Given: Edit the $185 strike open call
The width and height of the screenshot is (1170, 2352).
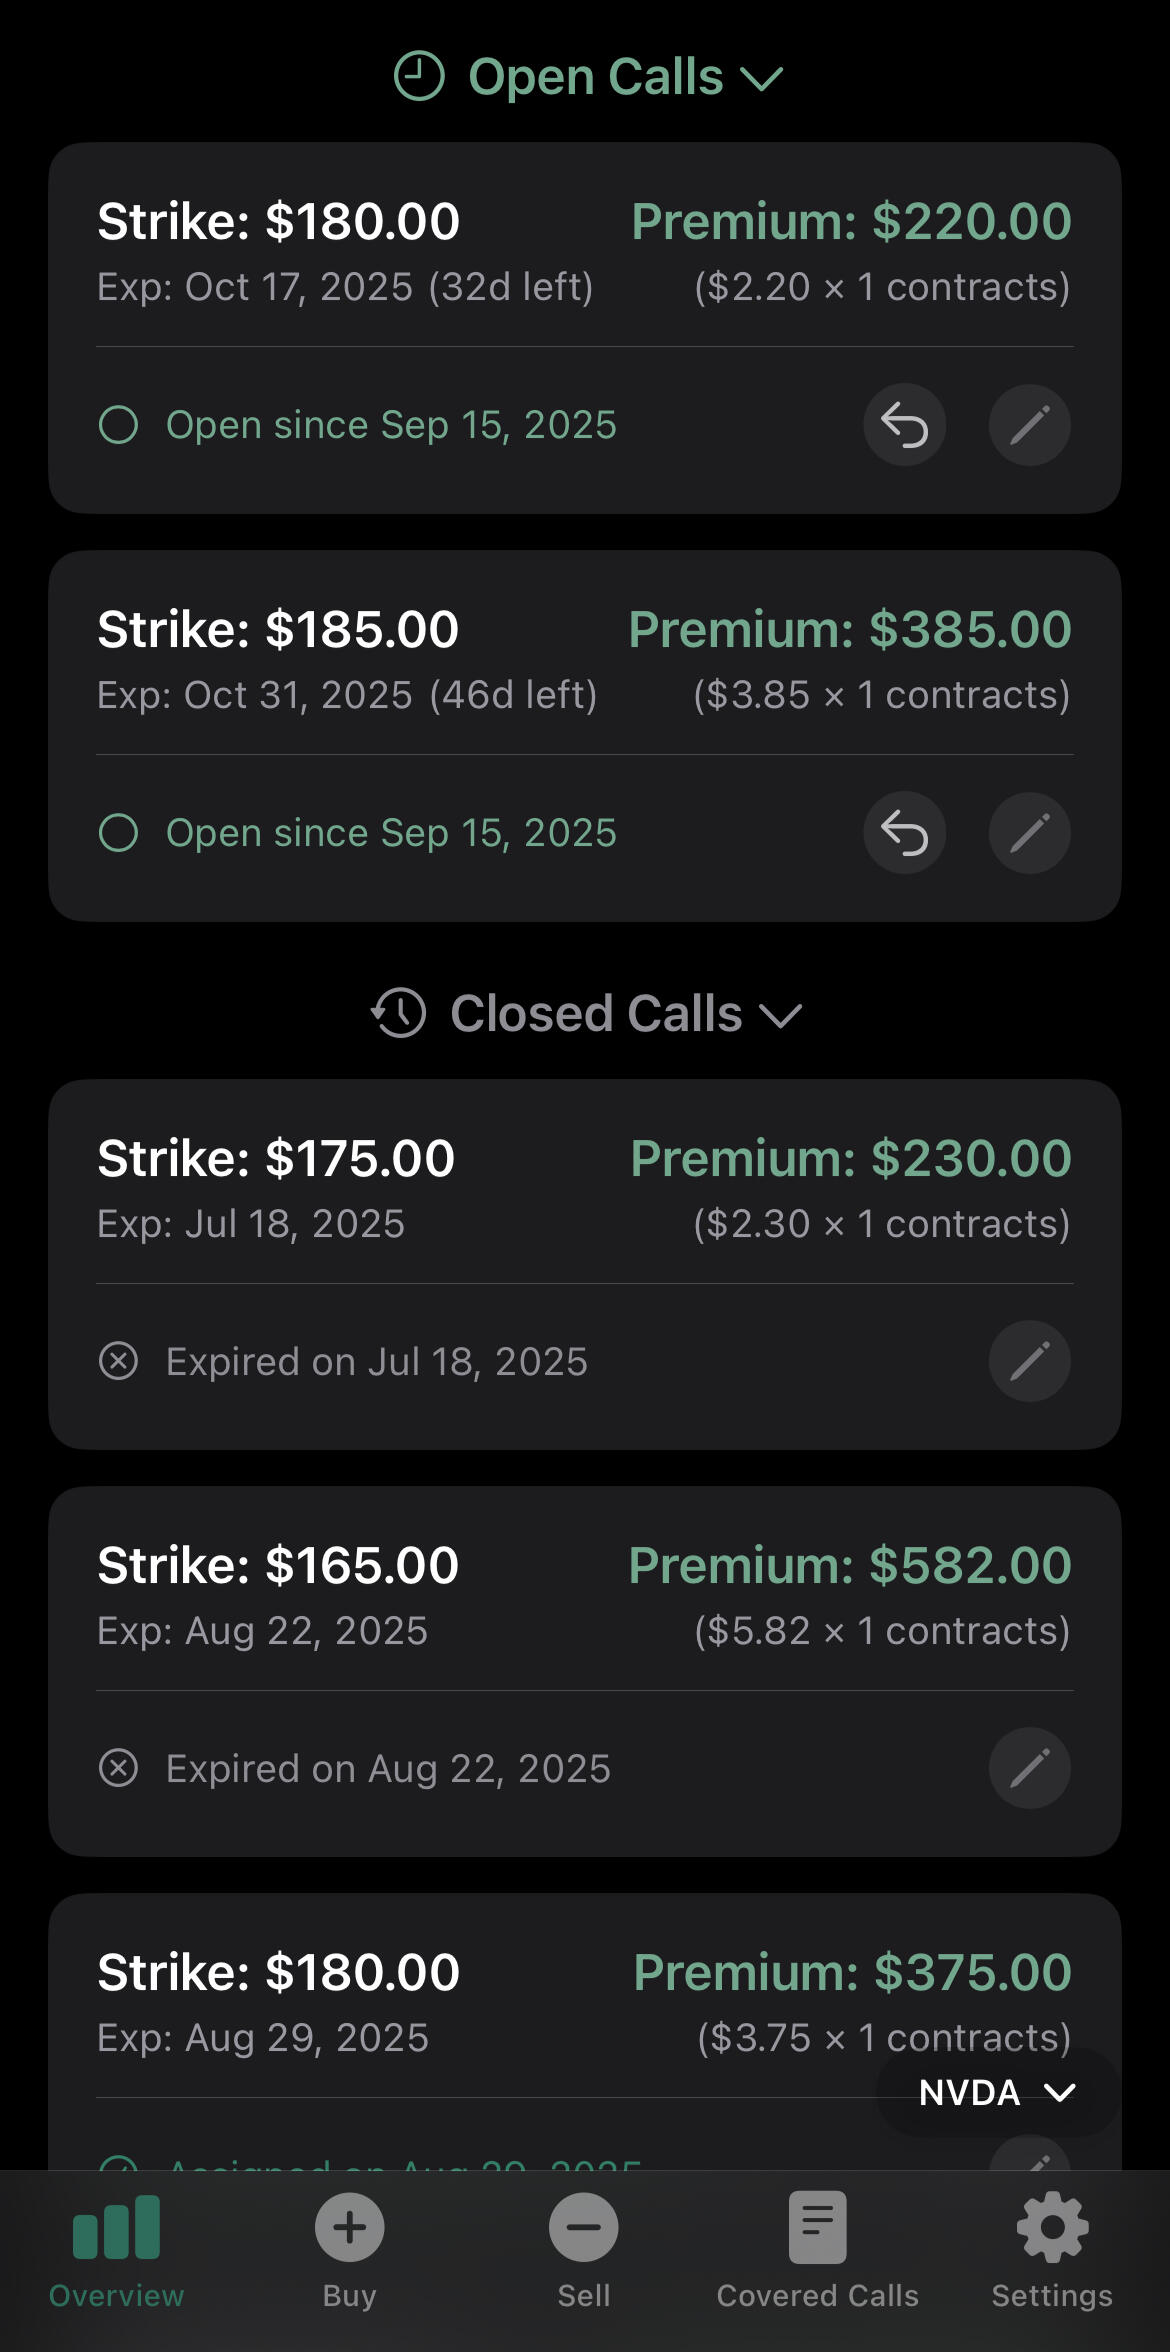Looking at the screenshot, I should pyautogui.click(x=1029, y=833).
